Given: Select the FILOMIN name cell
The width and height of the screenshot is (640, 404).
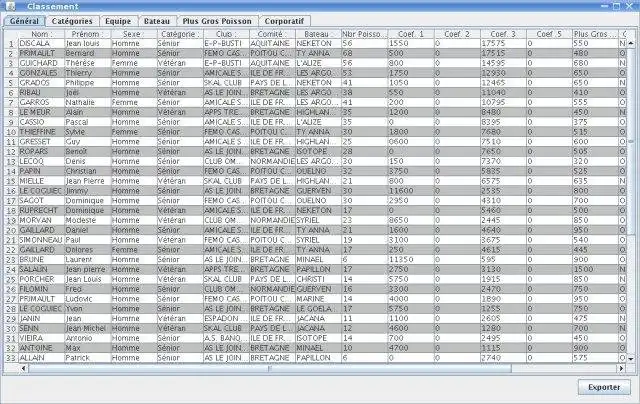Looking at the screenshot, I should coord(41,289).
